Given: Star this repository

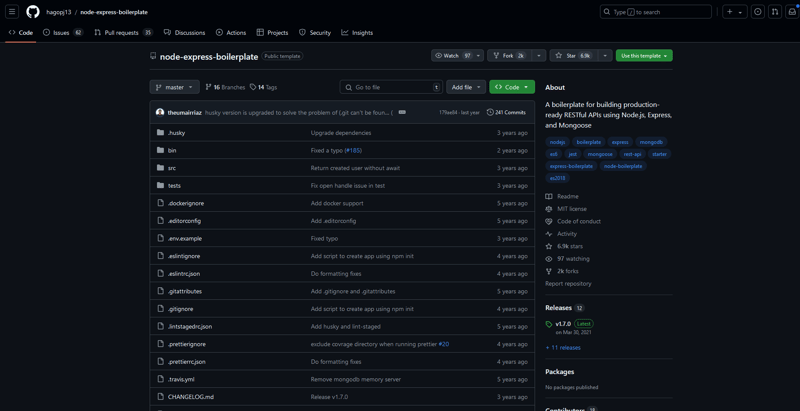Looking at the screenshot, I should click(x=571, y=56).
